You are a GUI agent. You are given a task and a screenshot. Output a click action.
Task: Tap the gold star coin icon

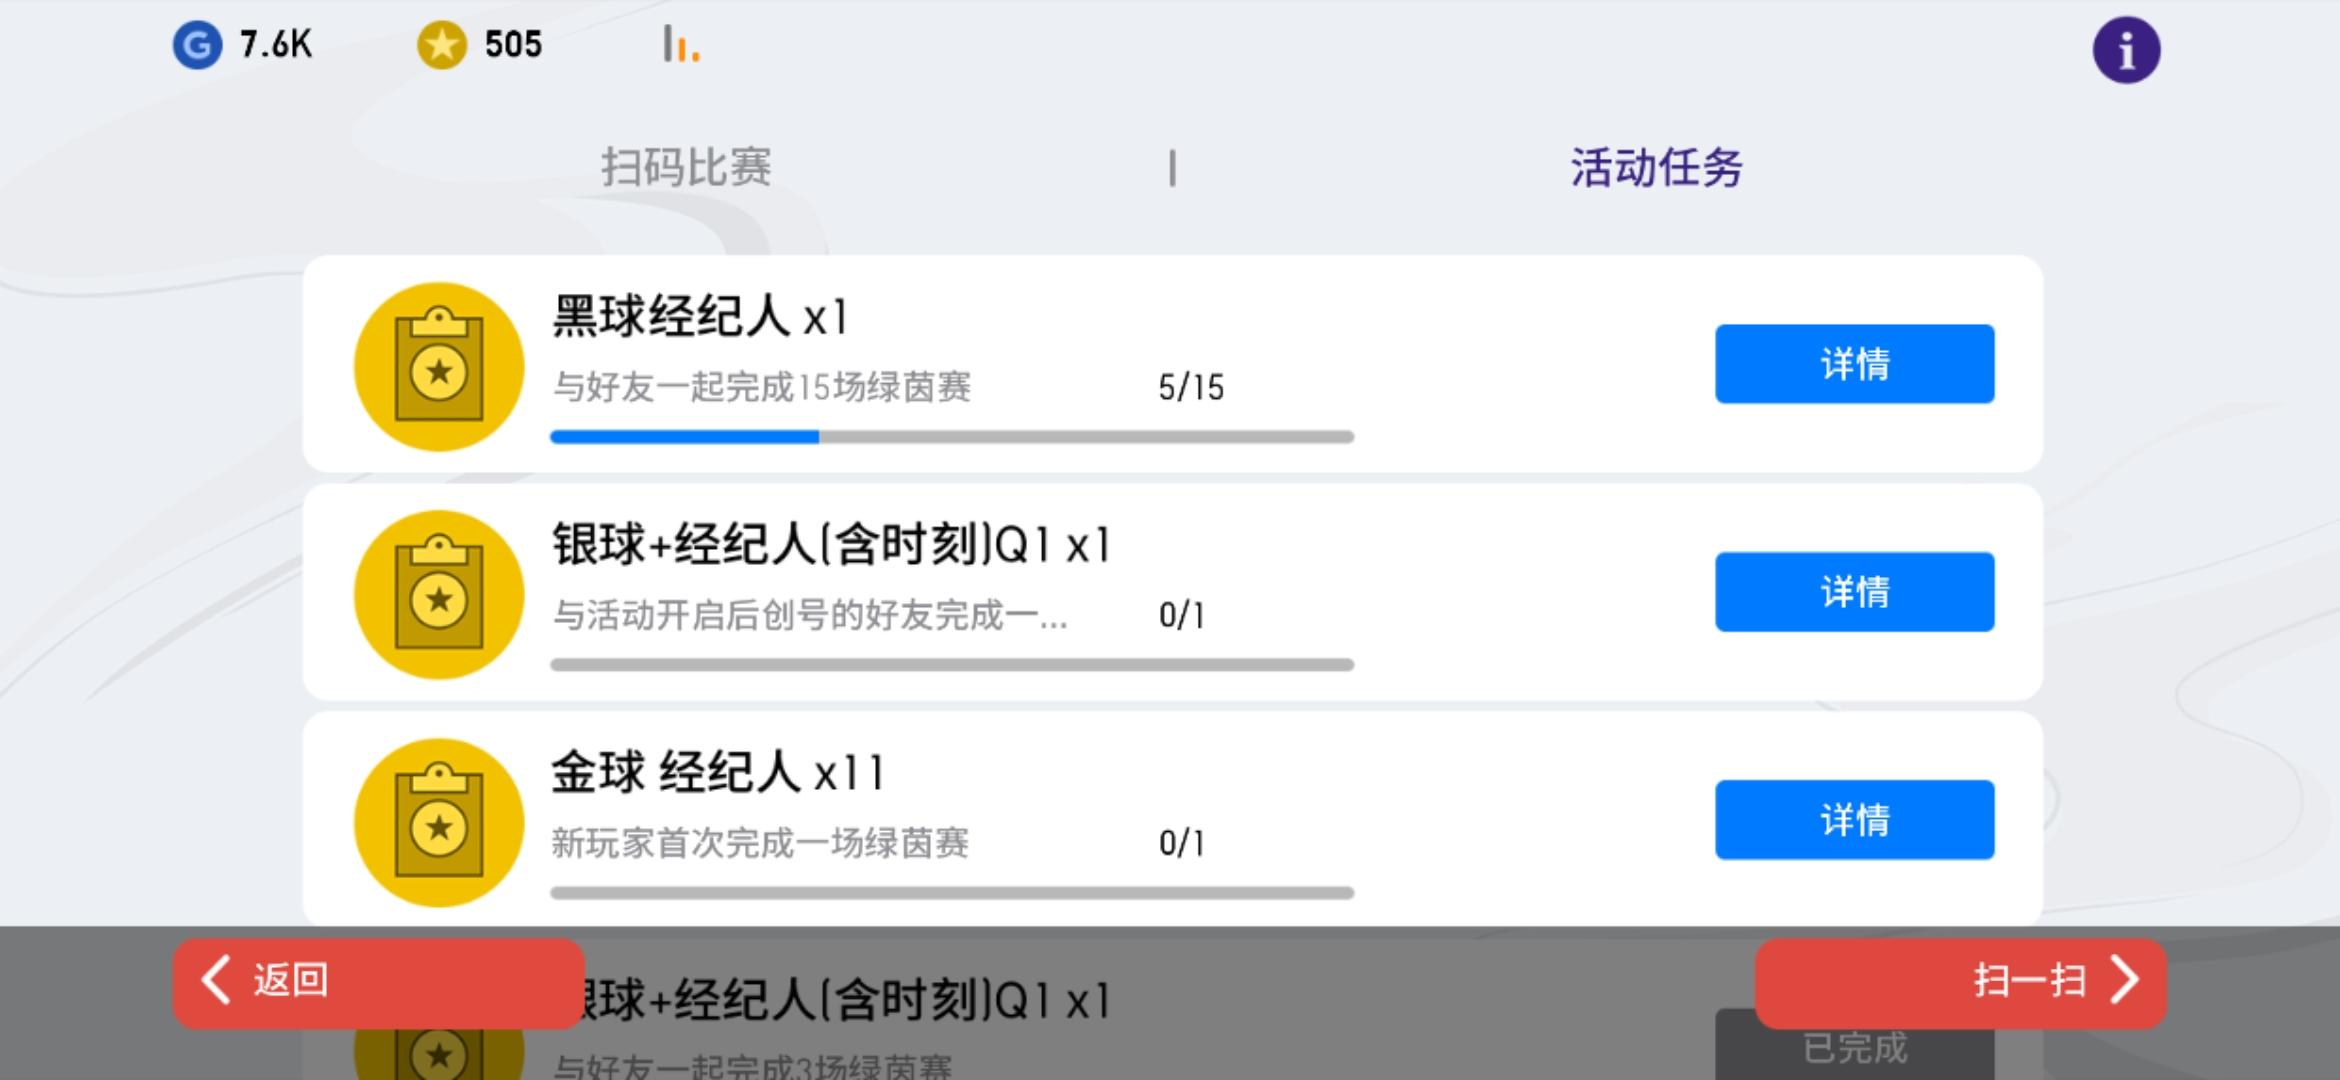tap(442, 45)
